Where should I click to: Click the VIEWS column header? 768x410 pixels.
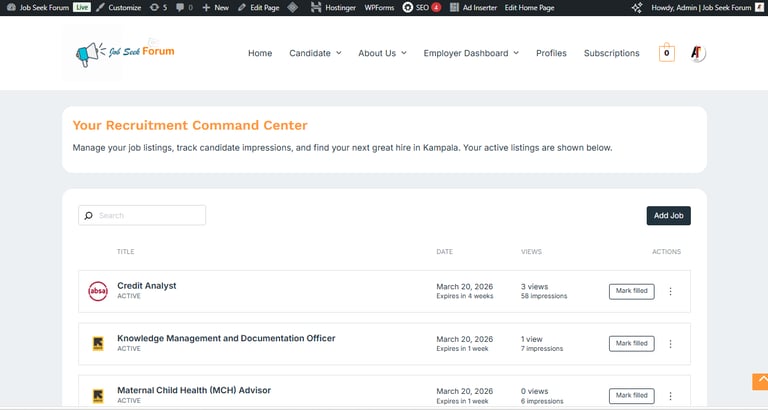coord(531,252)
